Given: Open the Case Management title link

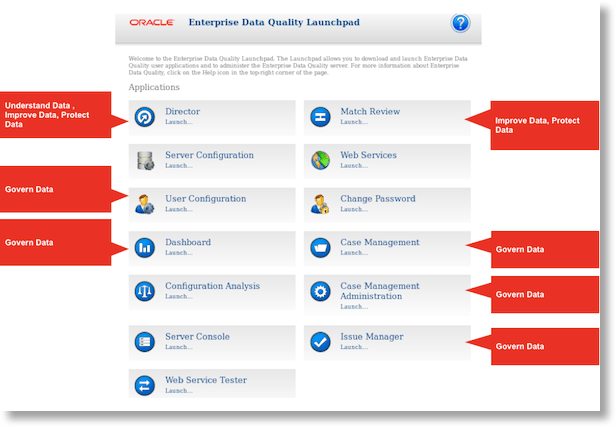Looking at the screenshot, I should pos(380,242).
